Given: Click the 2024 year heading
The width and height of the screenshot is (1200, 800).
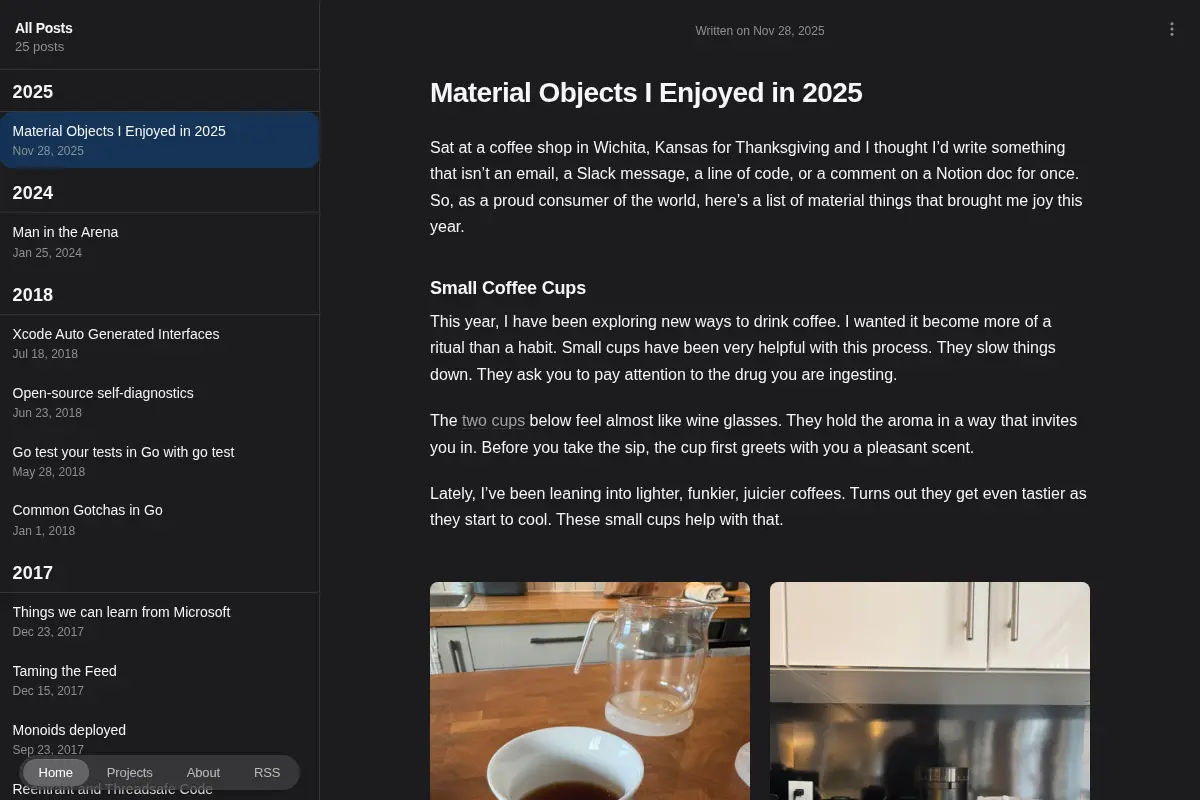Looking at the screenshot, I should pos(33,193).
